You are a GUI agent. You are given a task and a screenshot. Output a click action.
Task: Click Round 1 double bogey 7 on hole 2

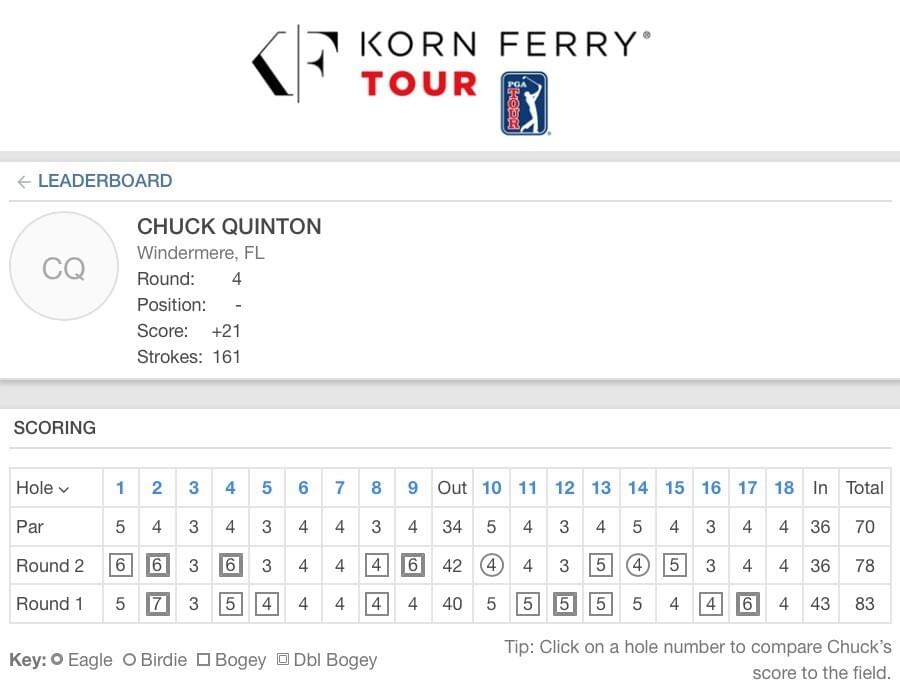[157, 604]
